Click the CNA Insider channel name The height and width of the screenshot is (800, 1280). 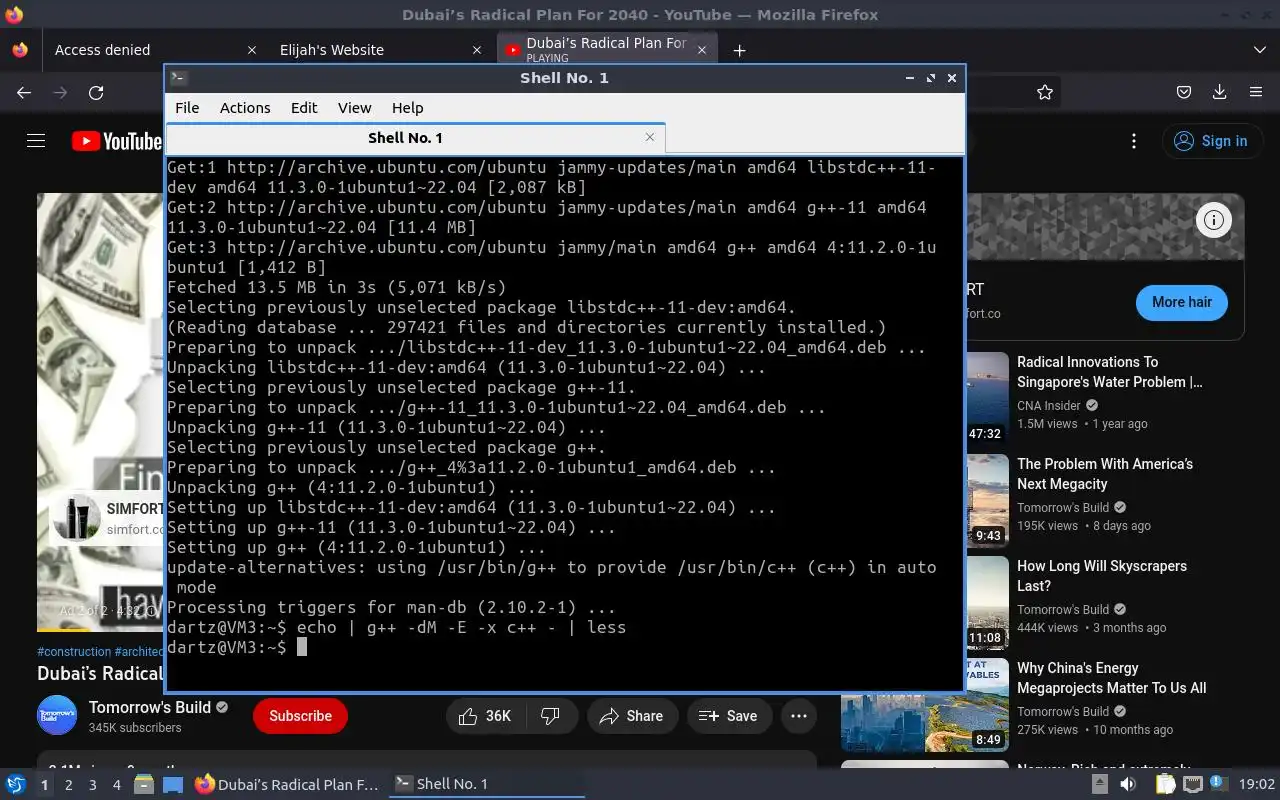click(x=1049, y=405)
